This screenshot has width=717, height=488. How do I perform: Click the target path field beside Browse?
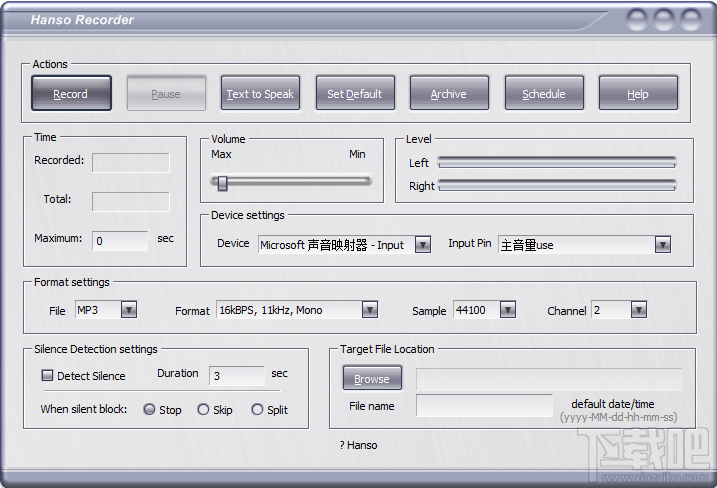(549, 379)
